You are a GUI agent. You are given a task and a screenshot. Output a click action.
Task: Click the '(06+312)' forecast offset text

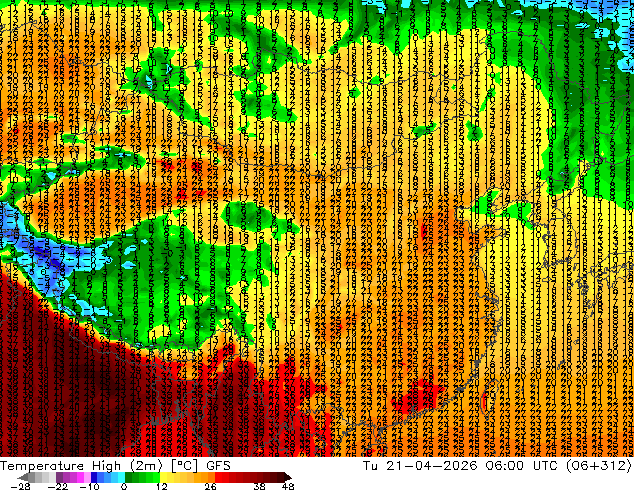point(600,466)
